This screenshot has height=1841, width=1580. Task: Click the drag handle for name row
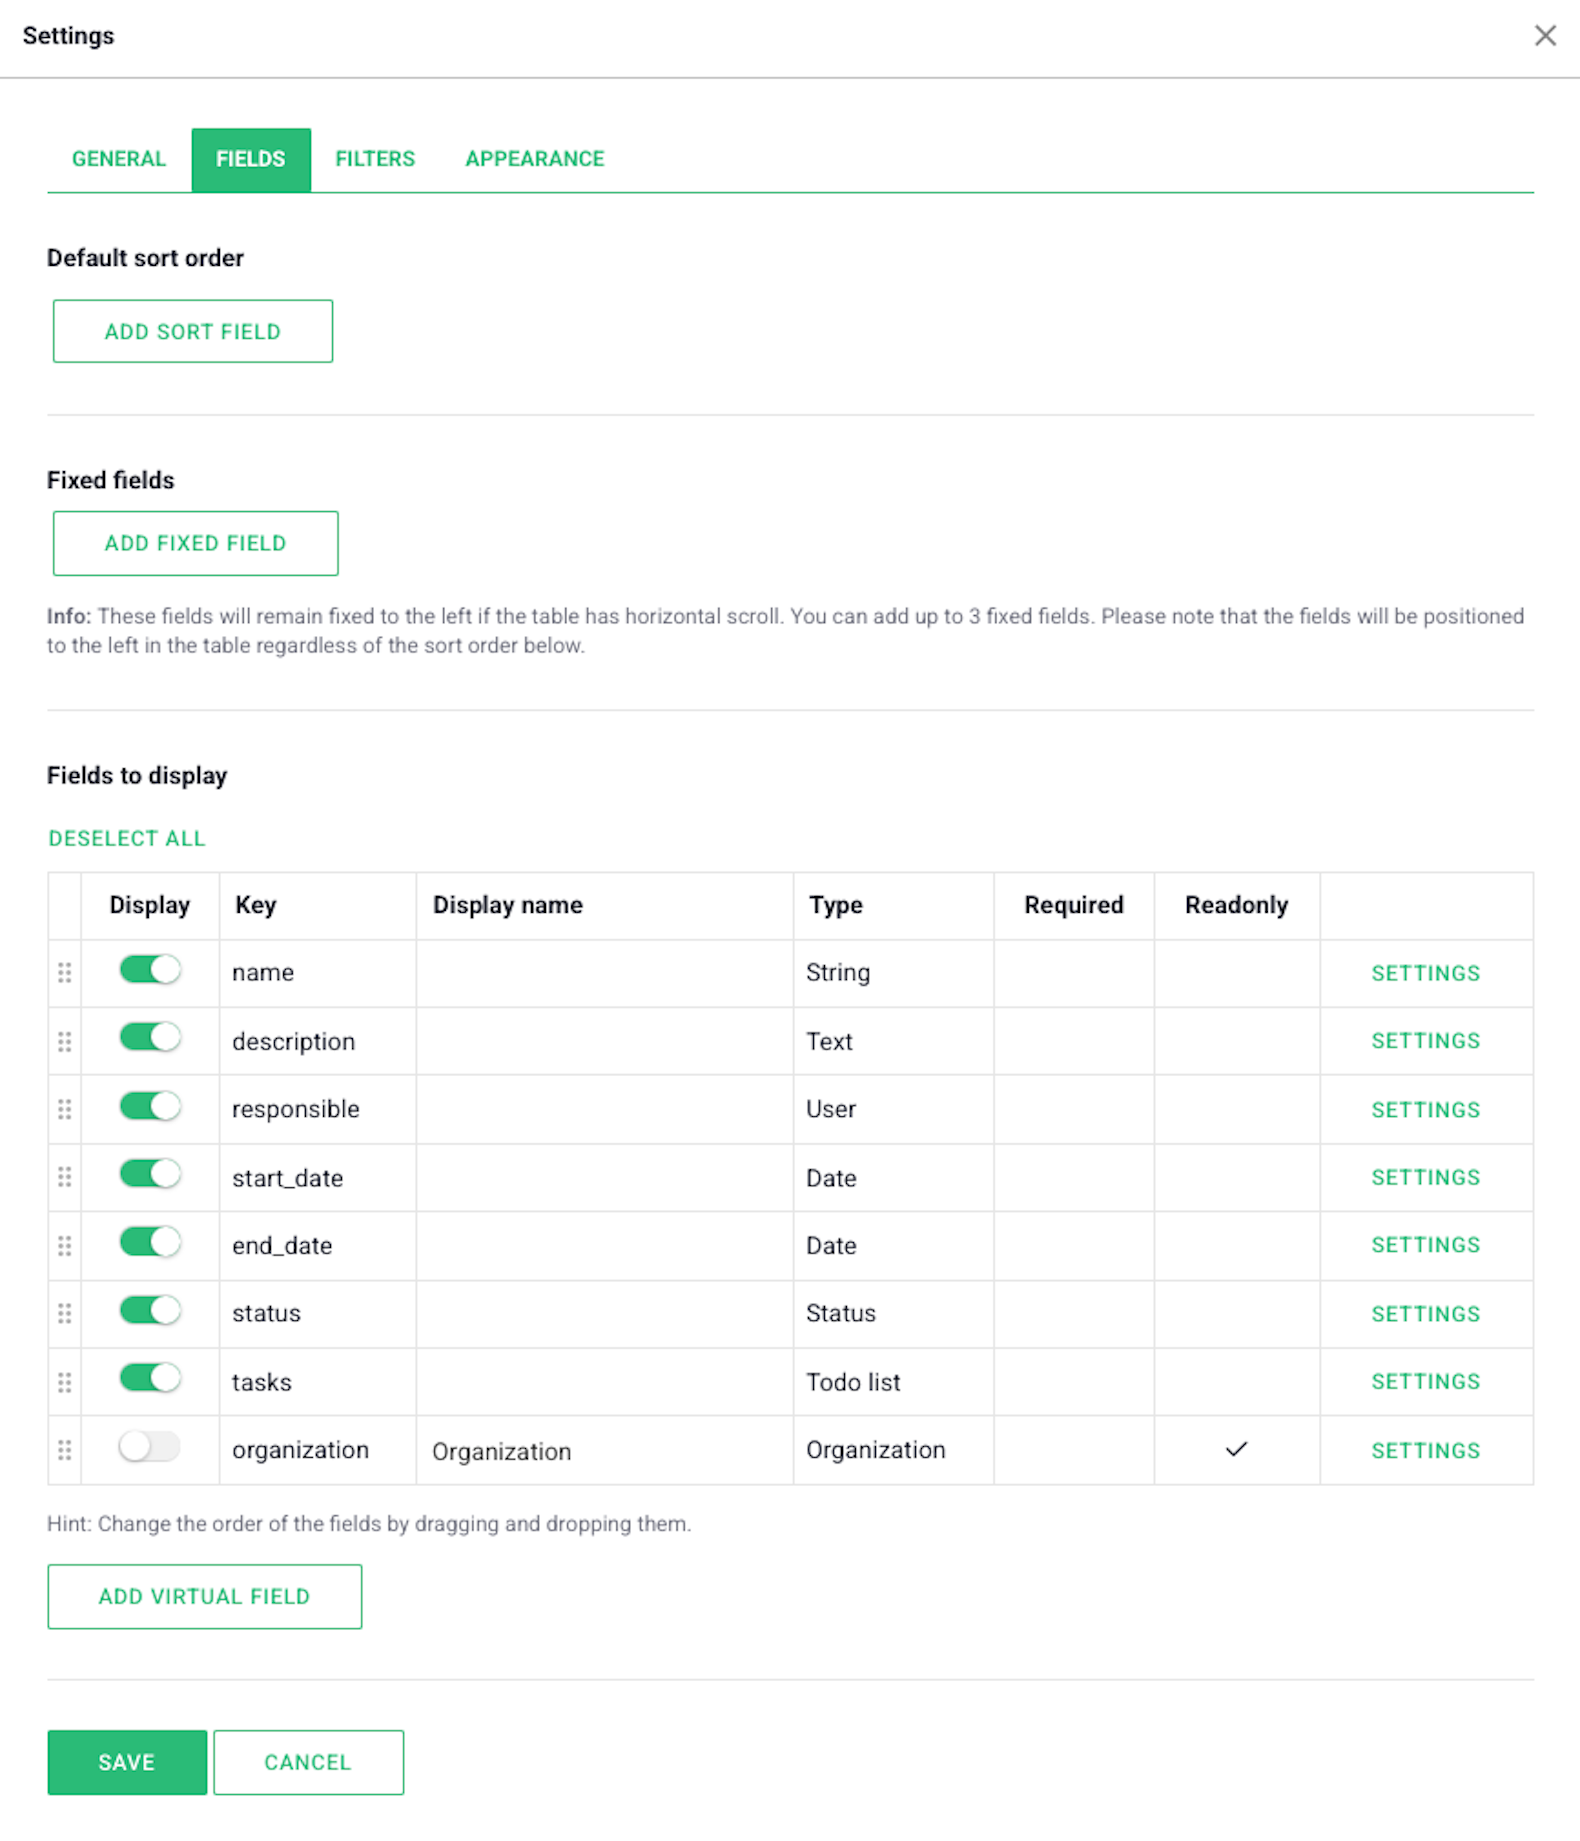click(65, 972)
